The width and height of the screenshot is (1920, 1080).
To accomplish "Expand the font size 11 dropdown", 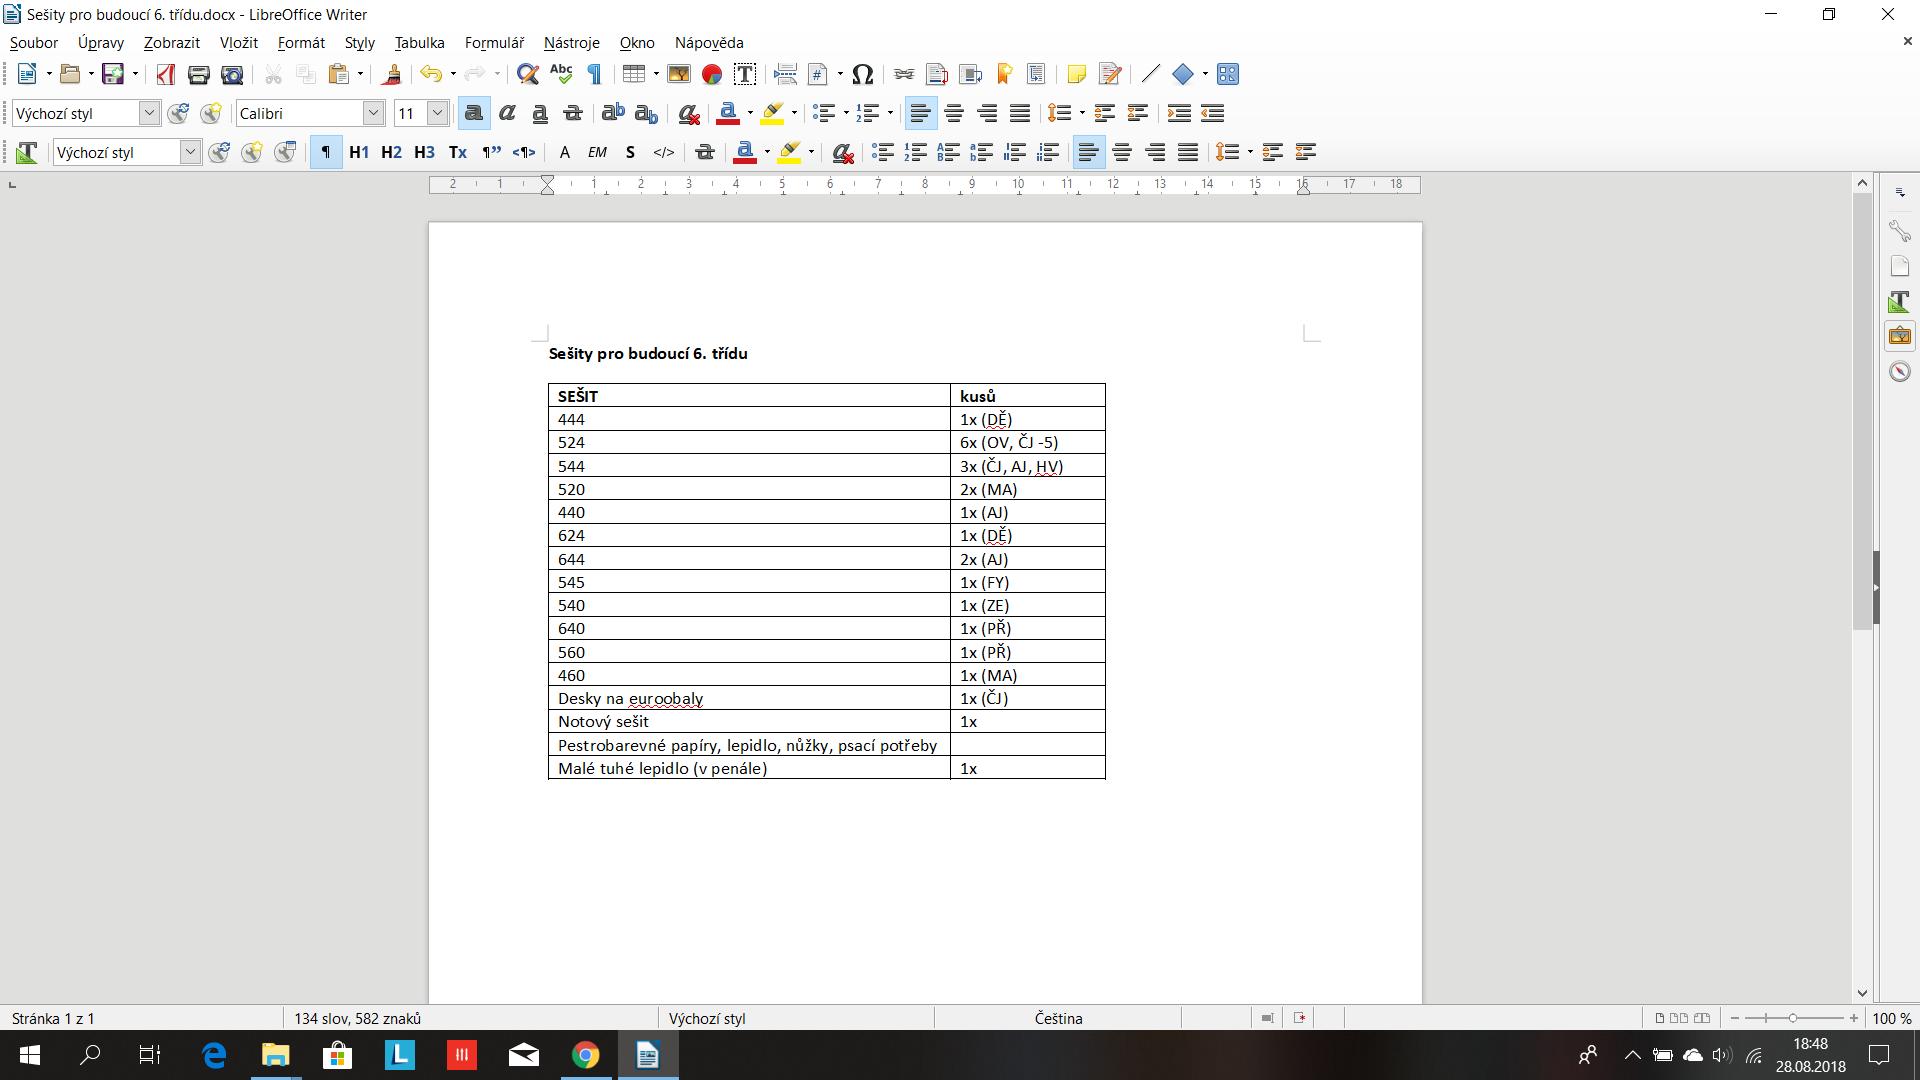I will coord(437,113).
